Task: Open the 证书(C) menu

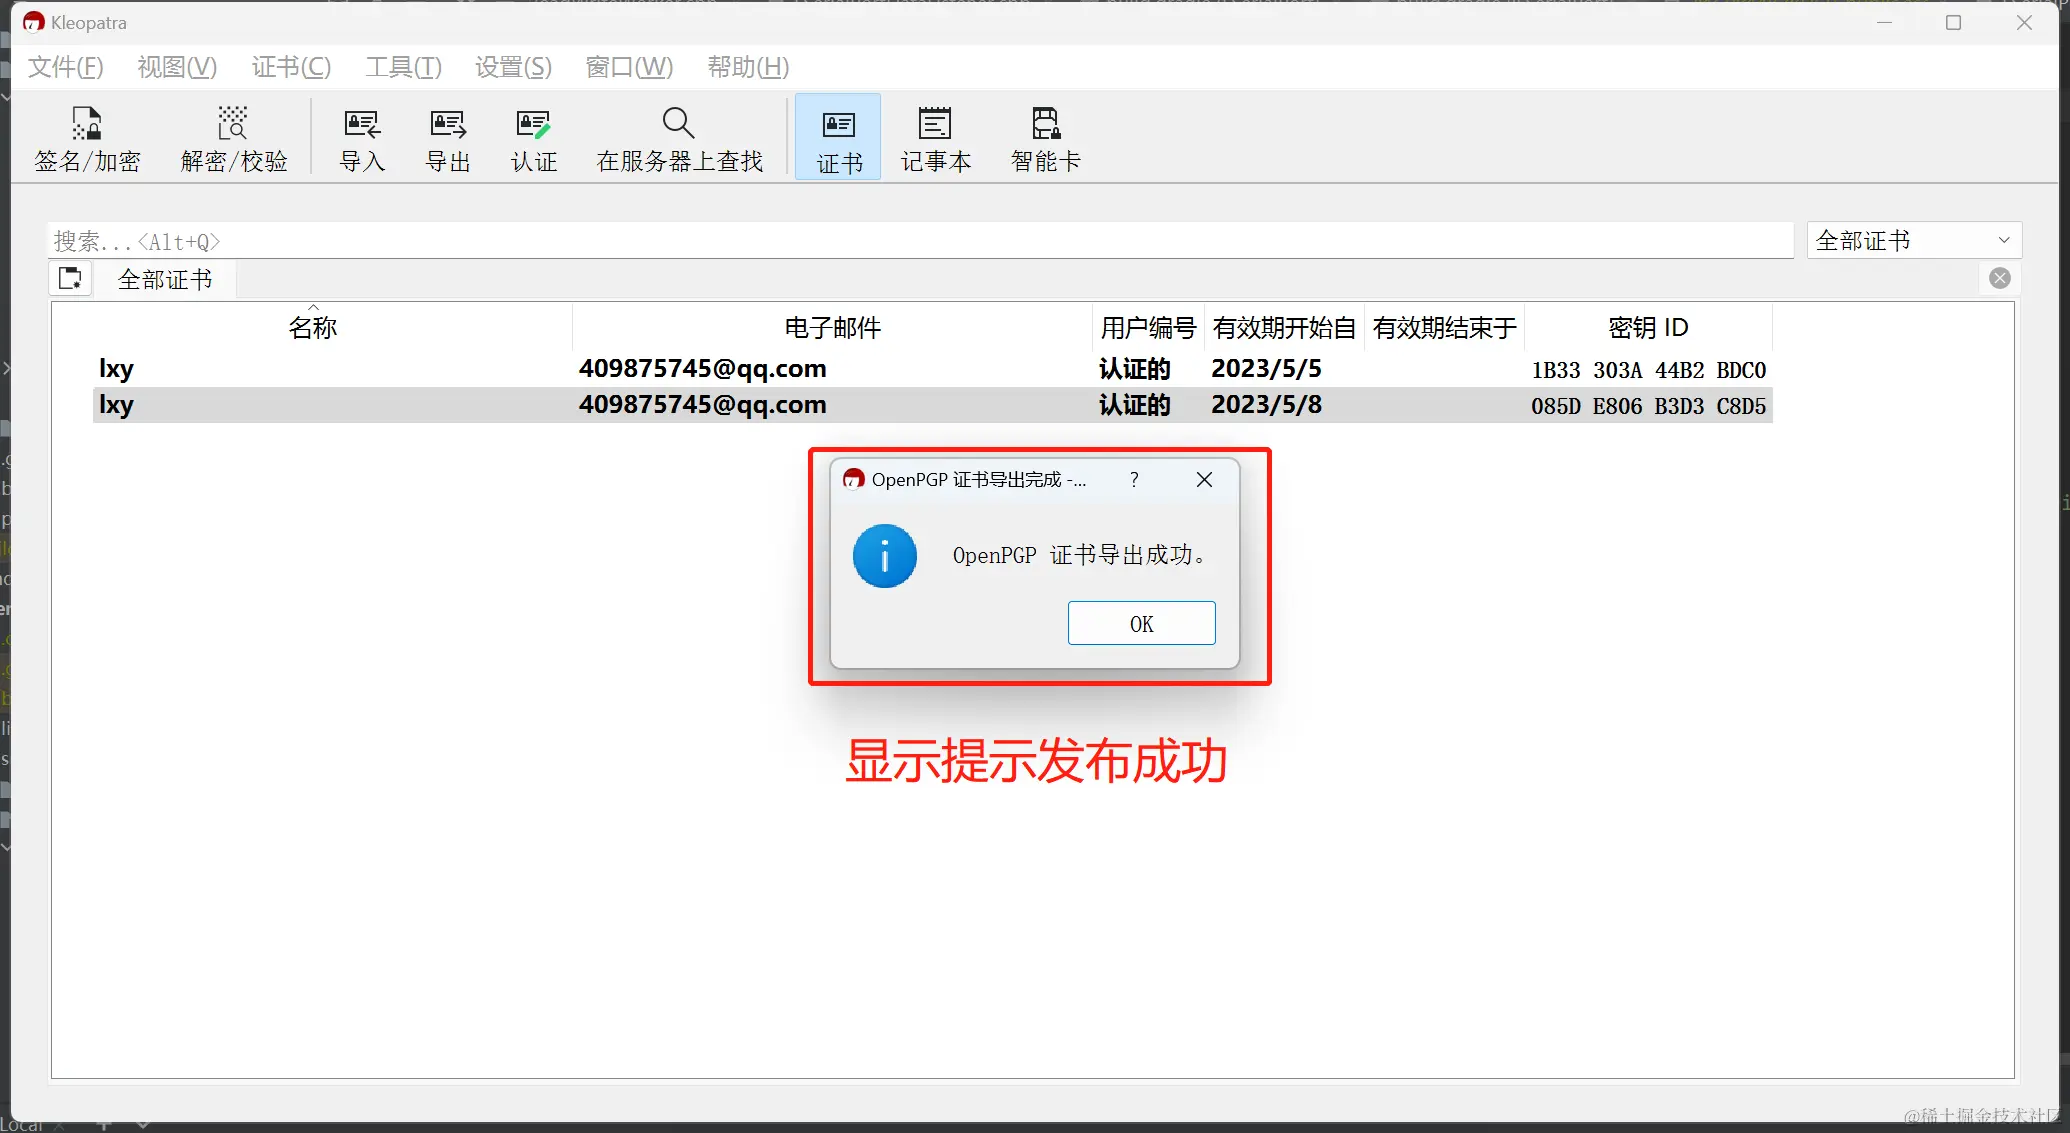Action: pyautogui.click(x=291, y=67)
